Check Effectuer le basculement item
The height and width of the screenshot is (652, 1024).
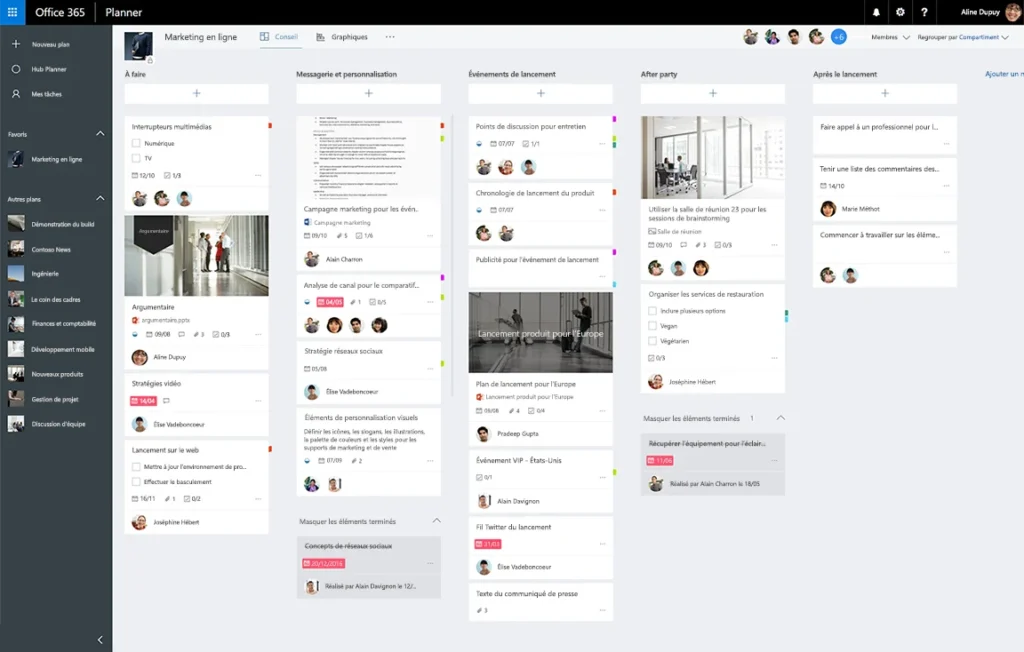[136, 481]
